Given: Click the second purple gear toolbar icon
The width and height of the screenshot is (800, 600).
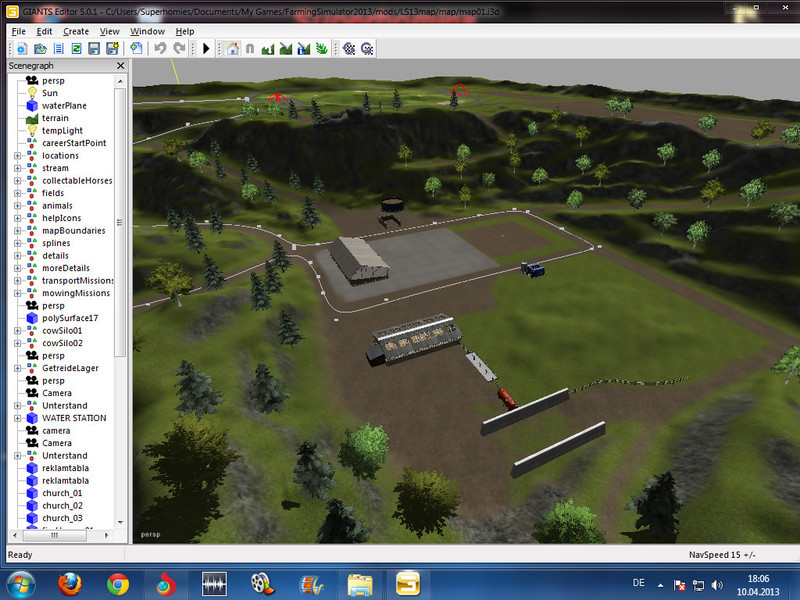Looking at the screenshot, I should coord(367,49).
